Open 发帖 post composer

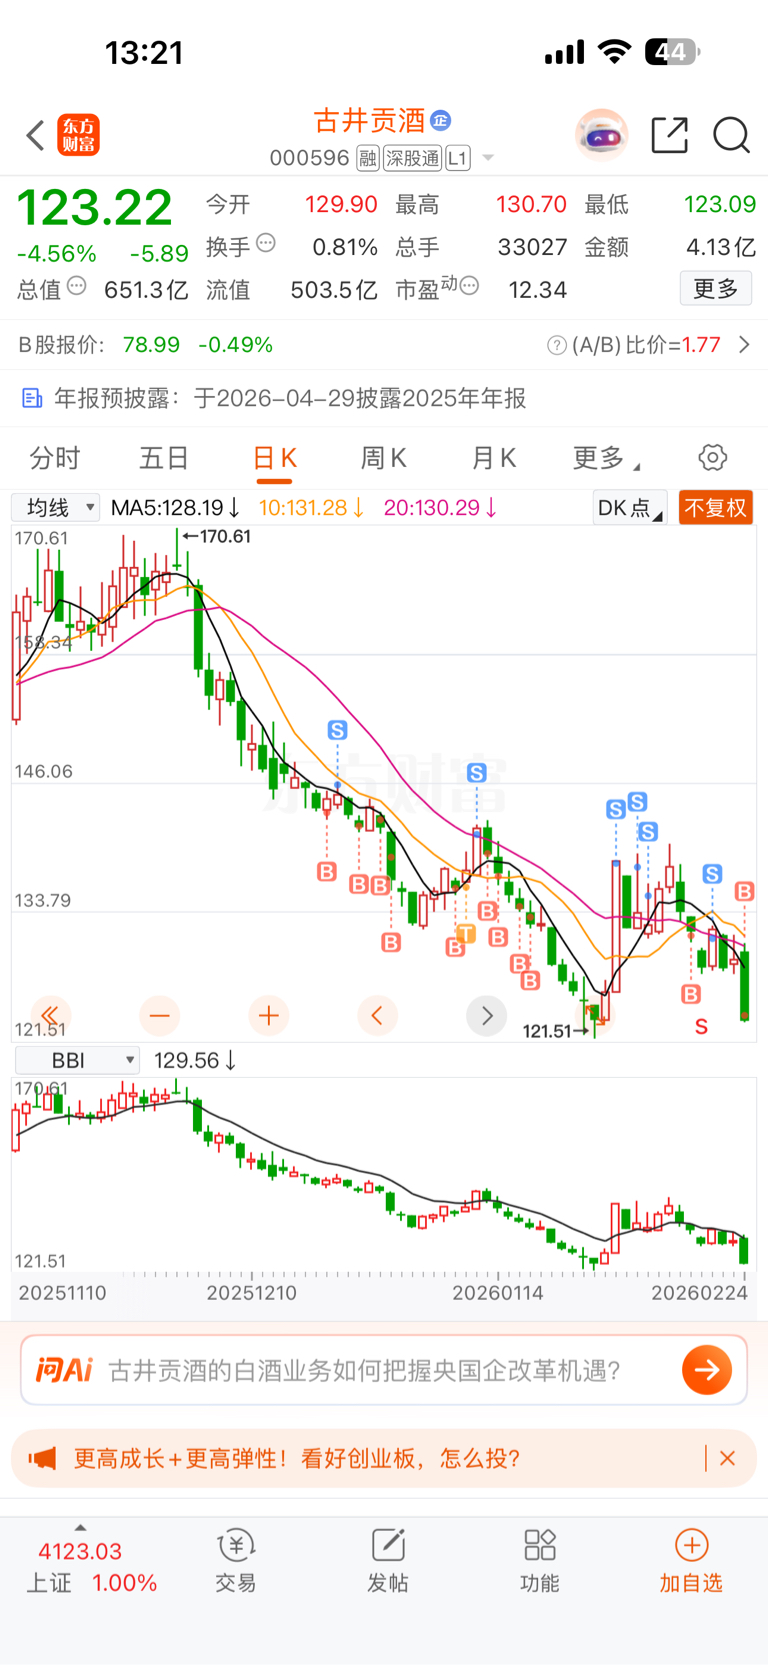388,1561
